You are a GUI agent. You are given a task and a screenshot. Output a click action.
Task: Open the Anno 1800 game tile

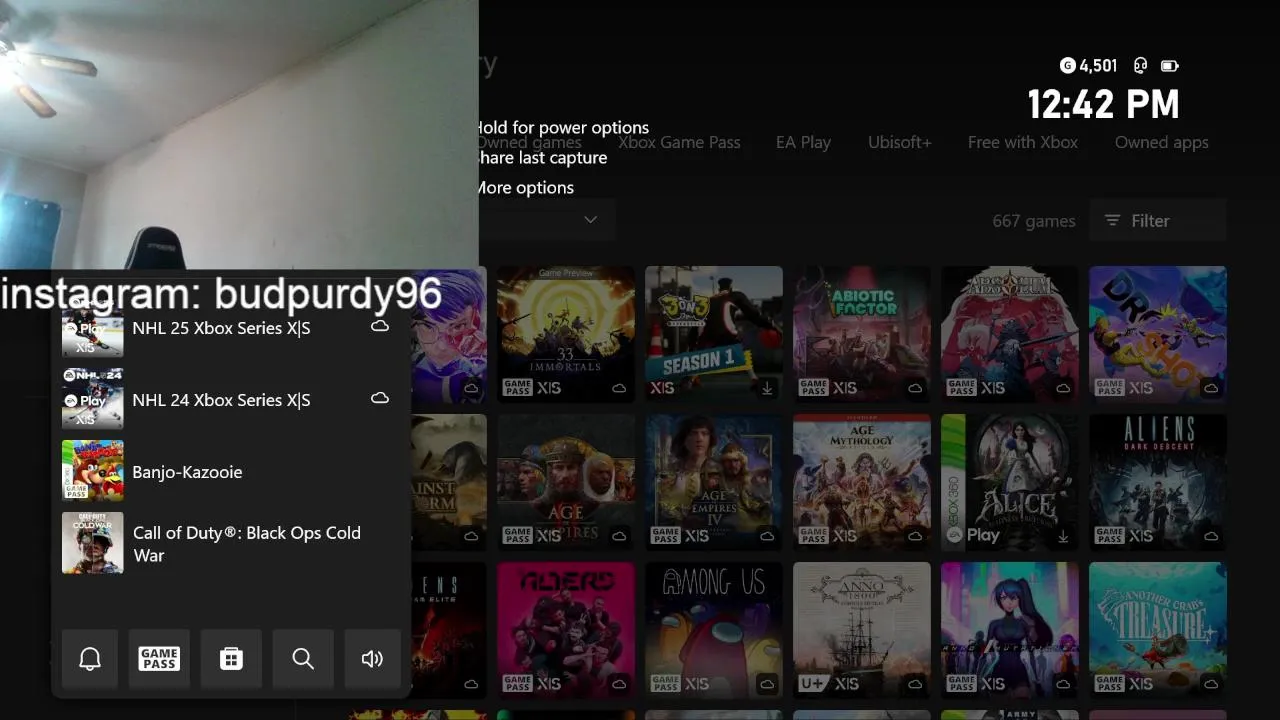coord(862,630)
